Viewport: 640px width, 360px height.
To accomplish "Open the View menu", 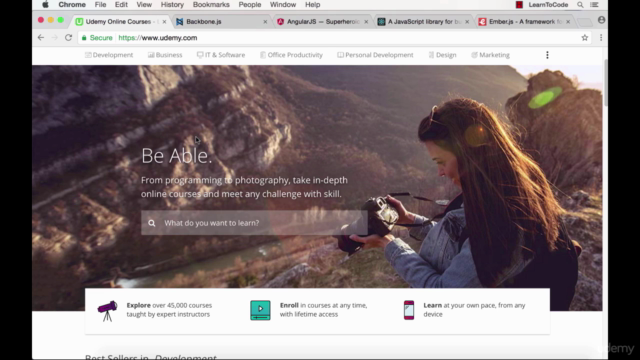I will tap(144, 4).
